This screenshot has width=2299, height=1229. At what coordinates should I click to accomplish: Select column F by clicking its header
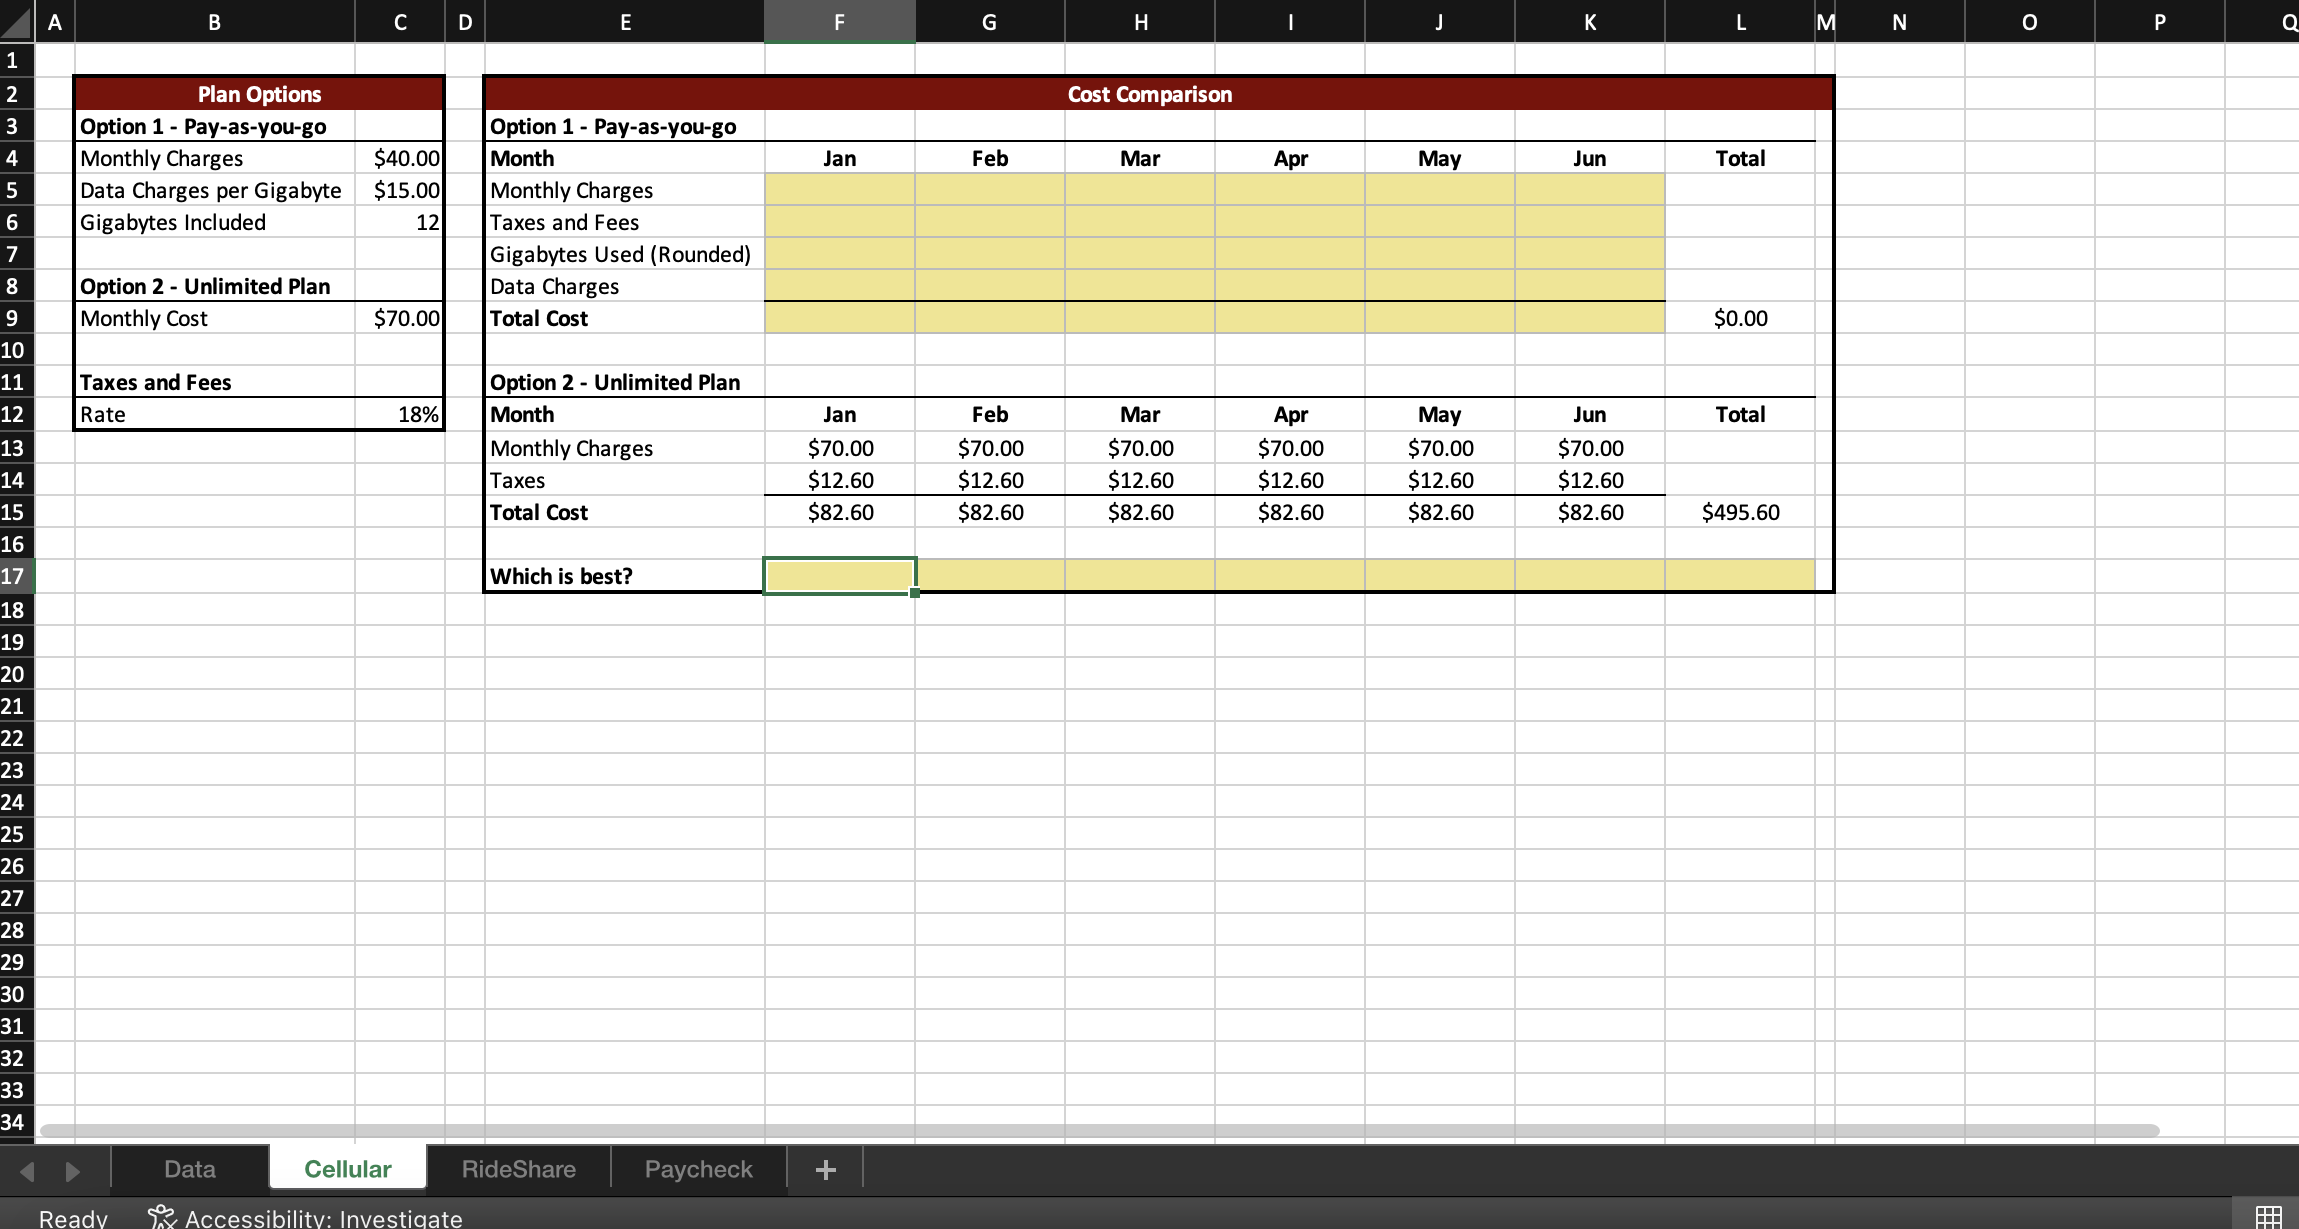point(839,21)
